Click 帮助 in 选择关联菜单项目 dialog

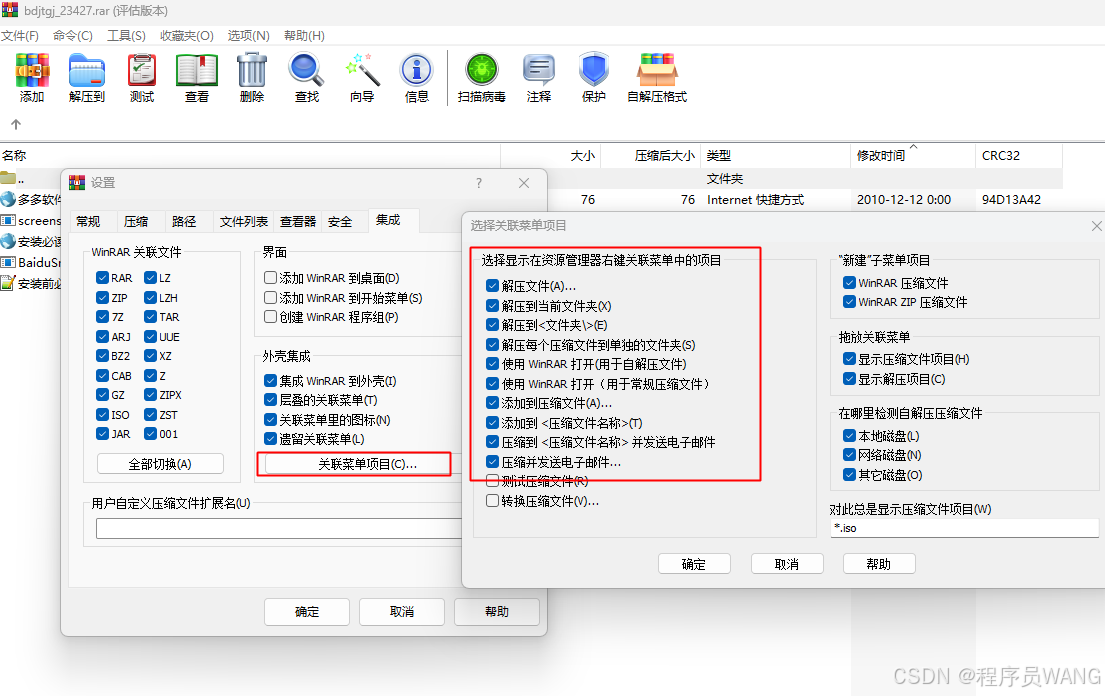click(x=879, y=564)
